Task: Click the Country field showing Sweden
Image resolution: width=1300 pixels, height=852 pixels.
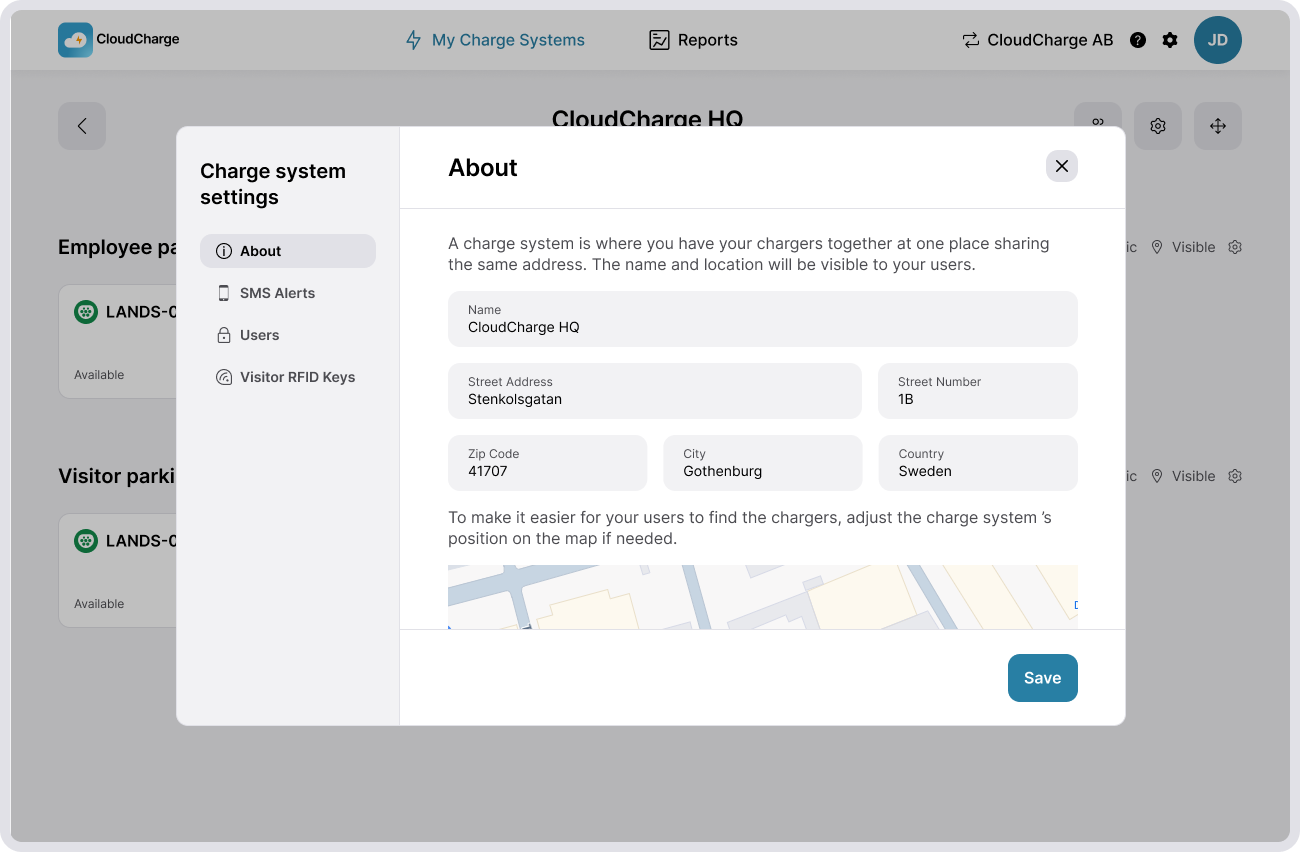Action: (x=978, y=463)
